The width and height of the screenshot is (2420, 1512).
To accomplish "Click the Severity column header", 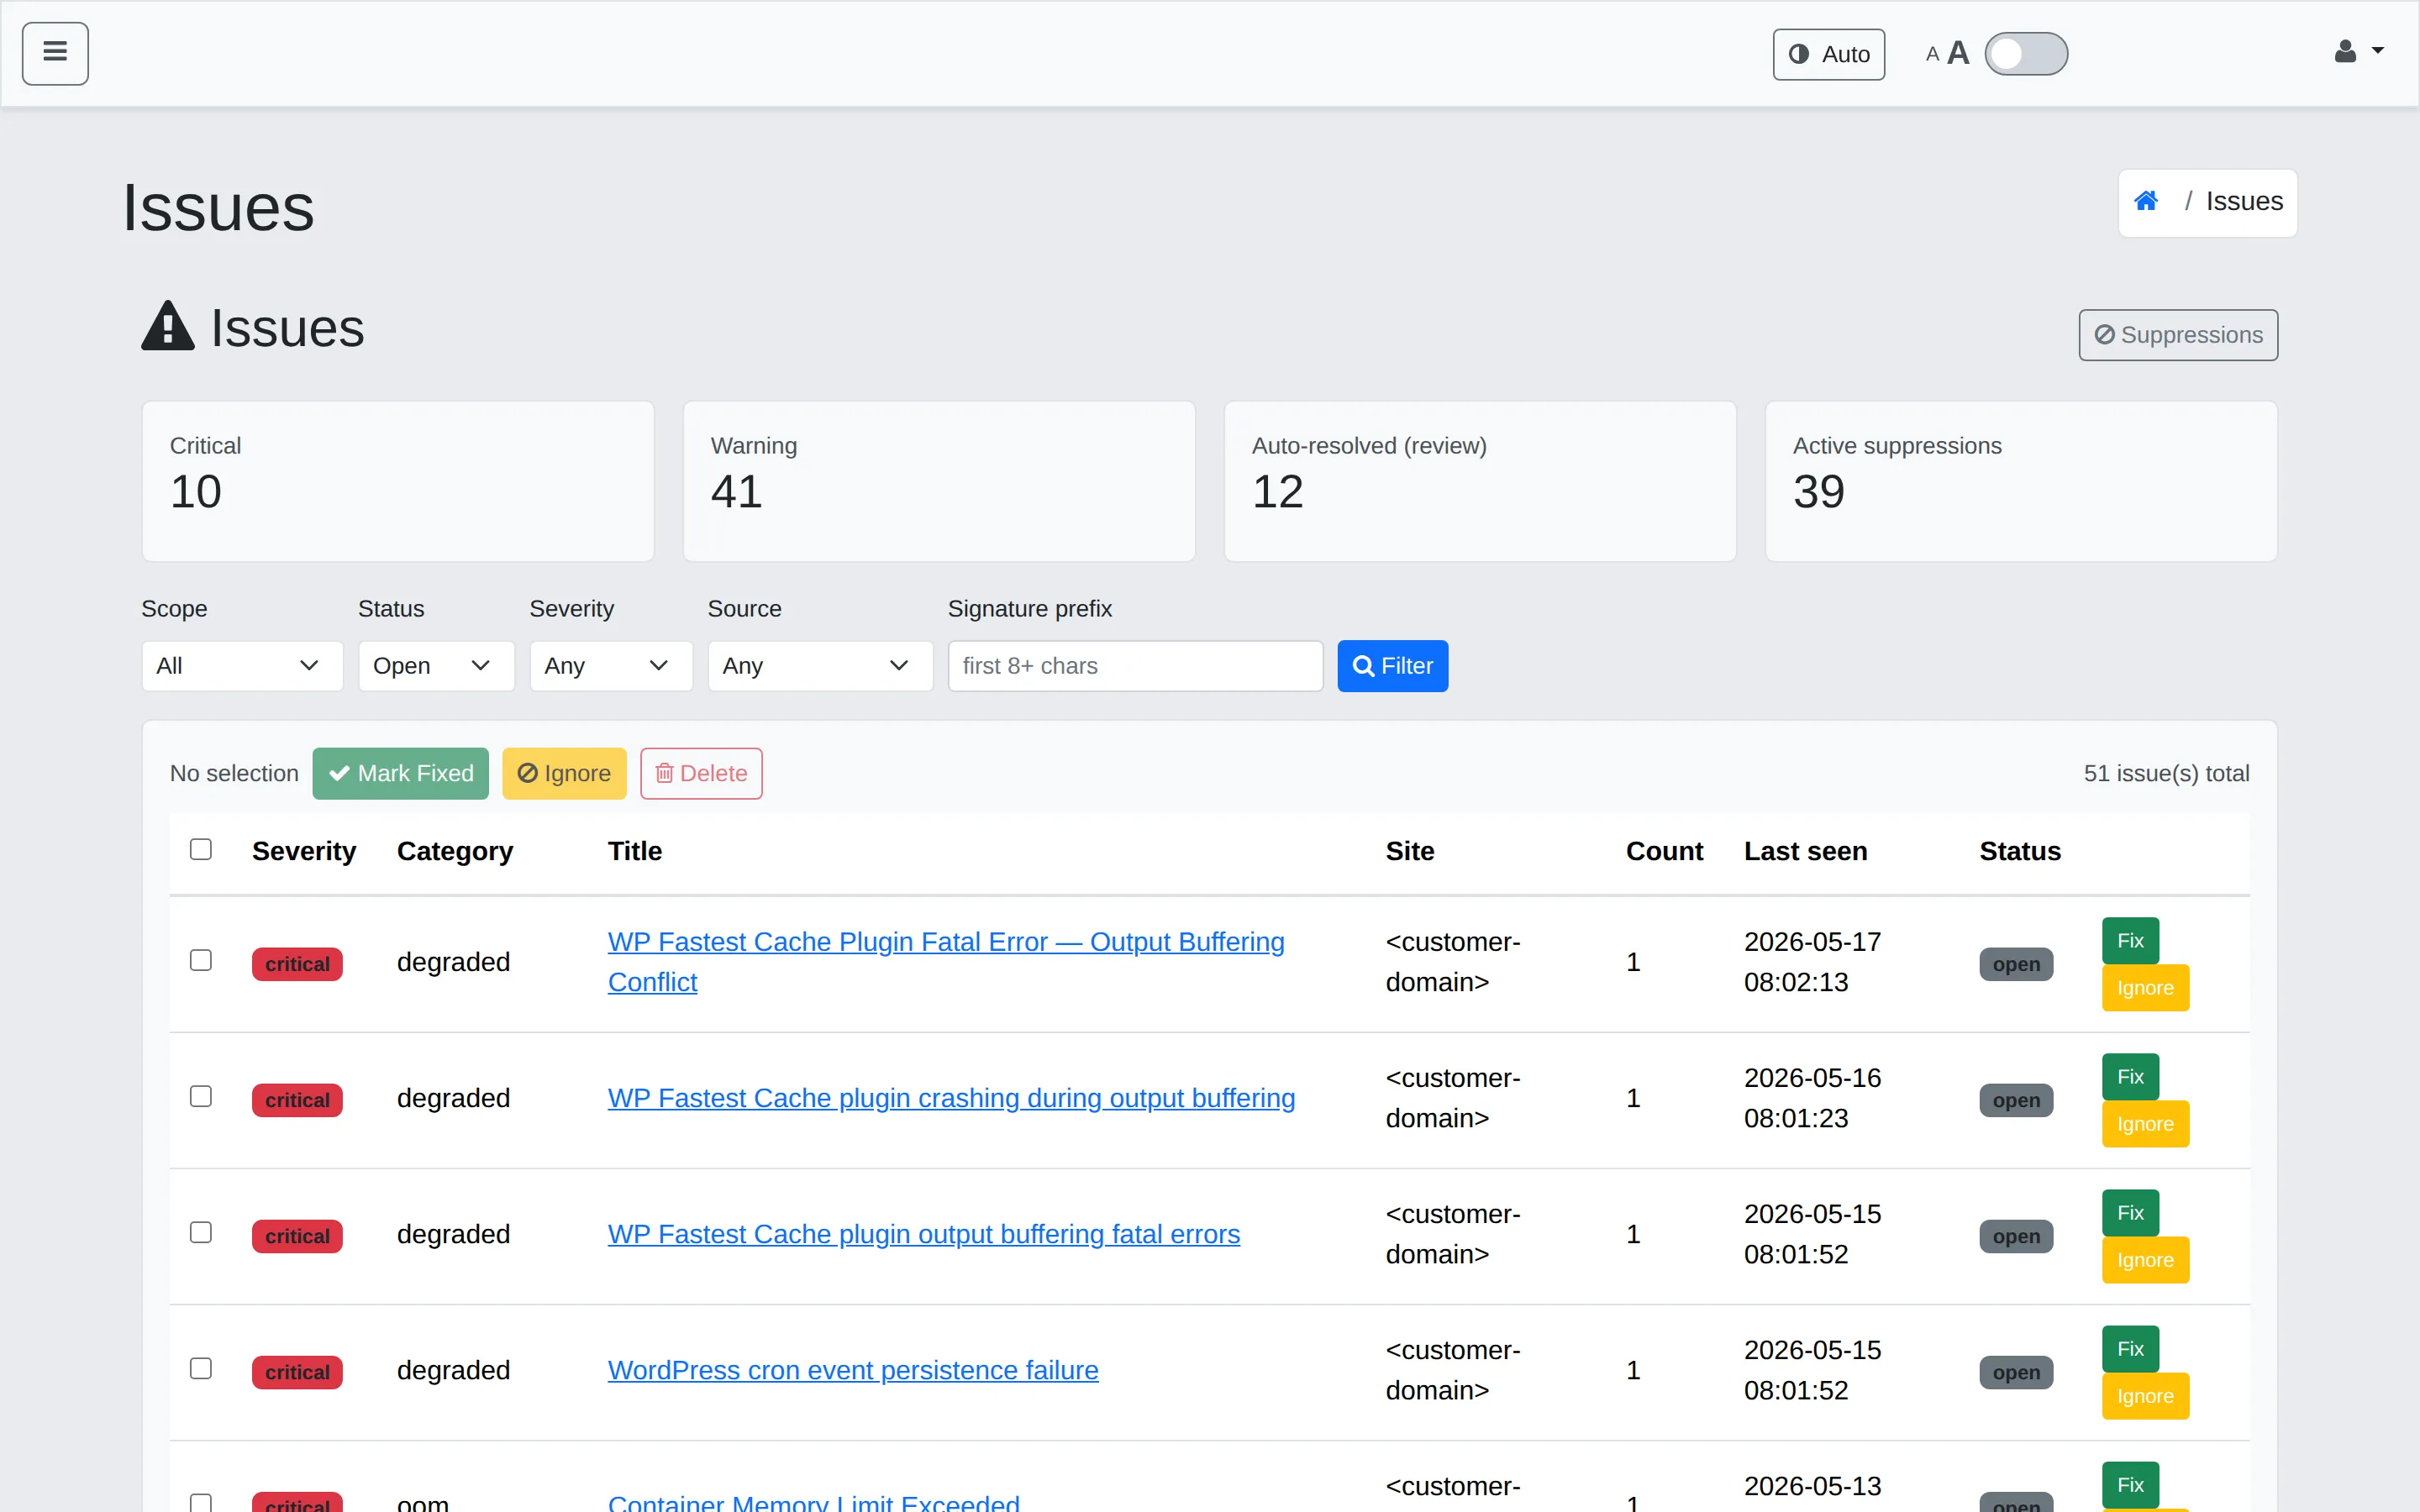I will point(304,851).
